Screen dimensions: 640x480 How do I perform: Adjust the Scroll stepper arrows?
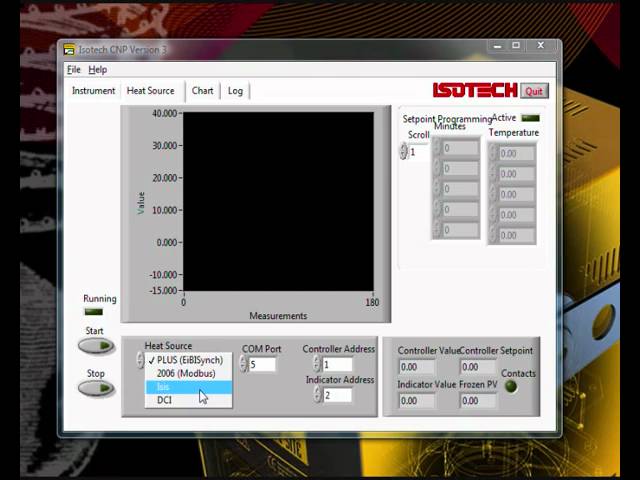click(x=404, y=151)
